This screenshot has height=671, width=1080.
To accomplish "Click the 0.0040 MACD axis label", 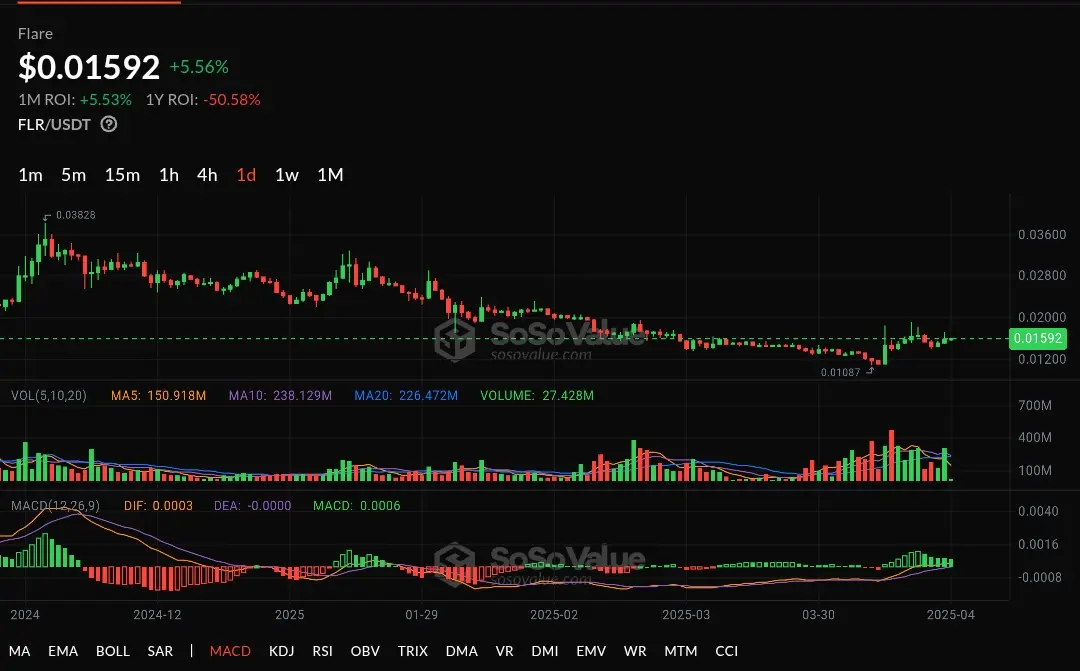I will point(1038,511).
